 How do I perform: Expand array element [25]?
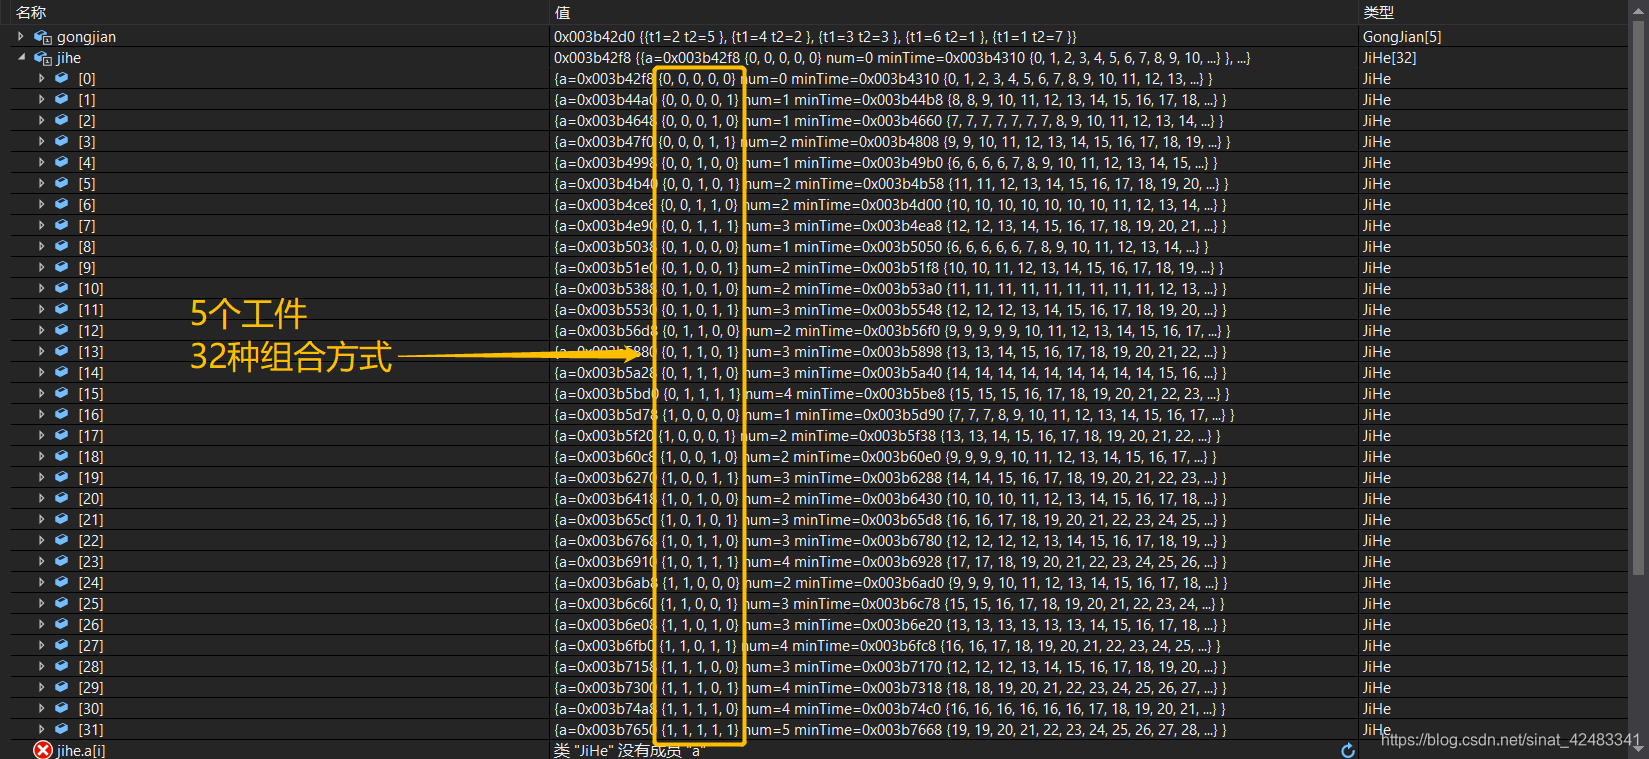pyautogui.click(x=41, y=603)
